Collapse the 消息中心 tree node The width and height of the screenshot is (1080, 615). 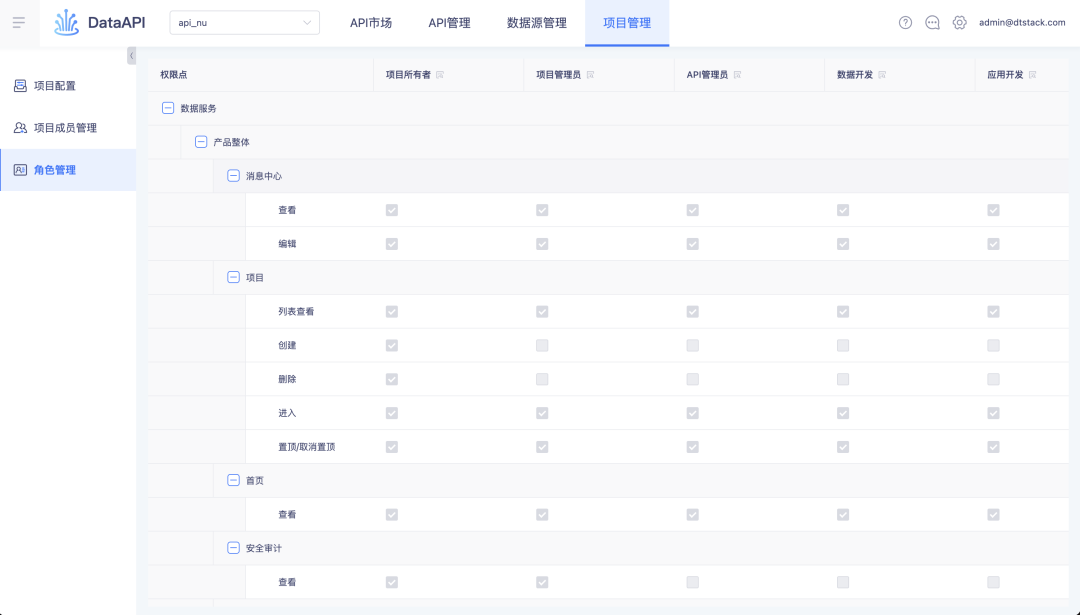click(x=233, y=176)
